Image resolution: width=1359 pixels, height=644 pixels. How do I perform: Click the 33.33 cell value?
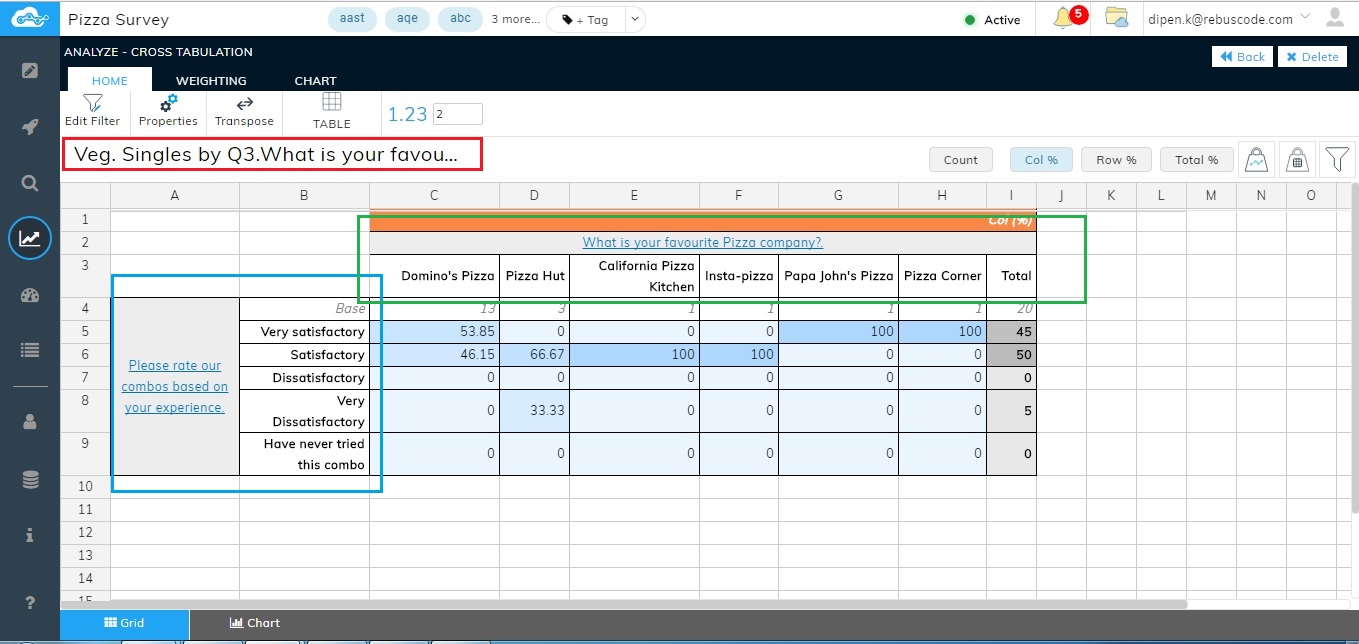535,411
